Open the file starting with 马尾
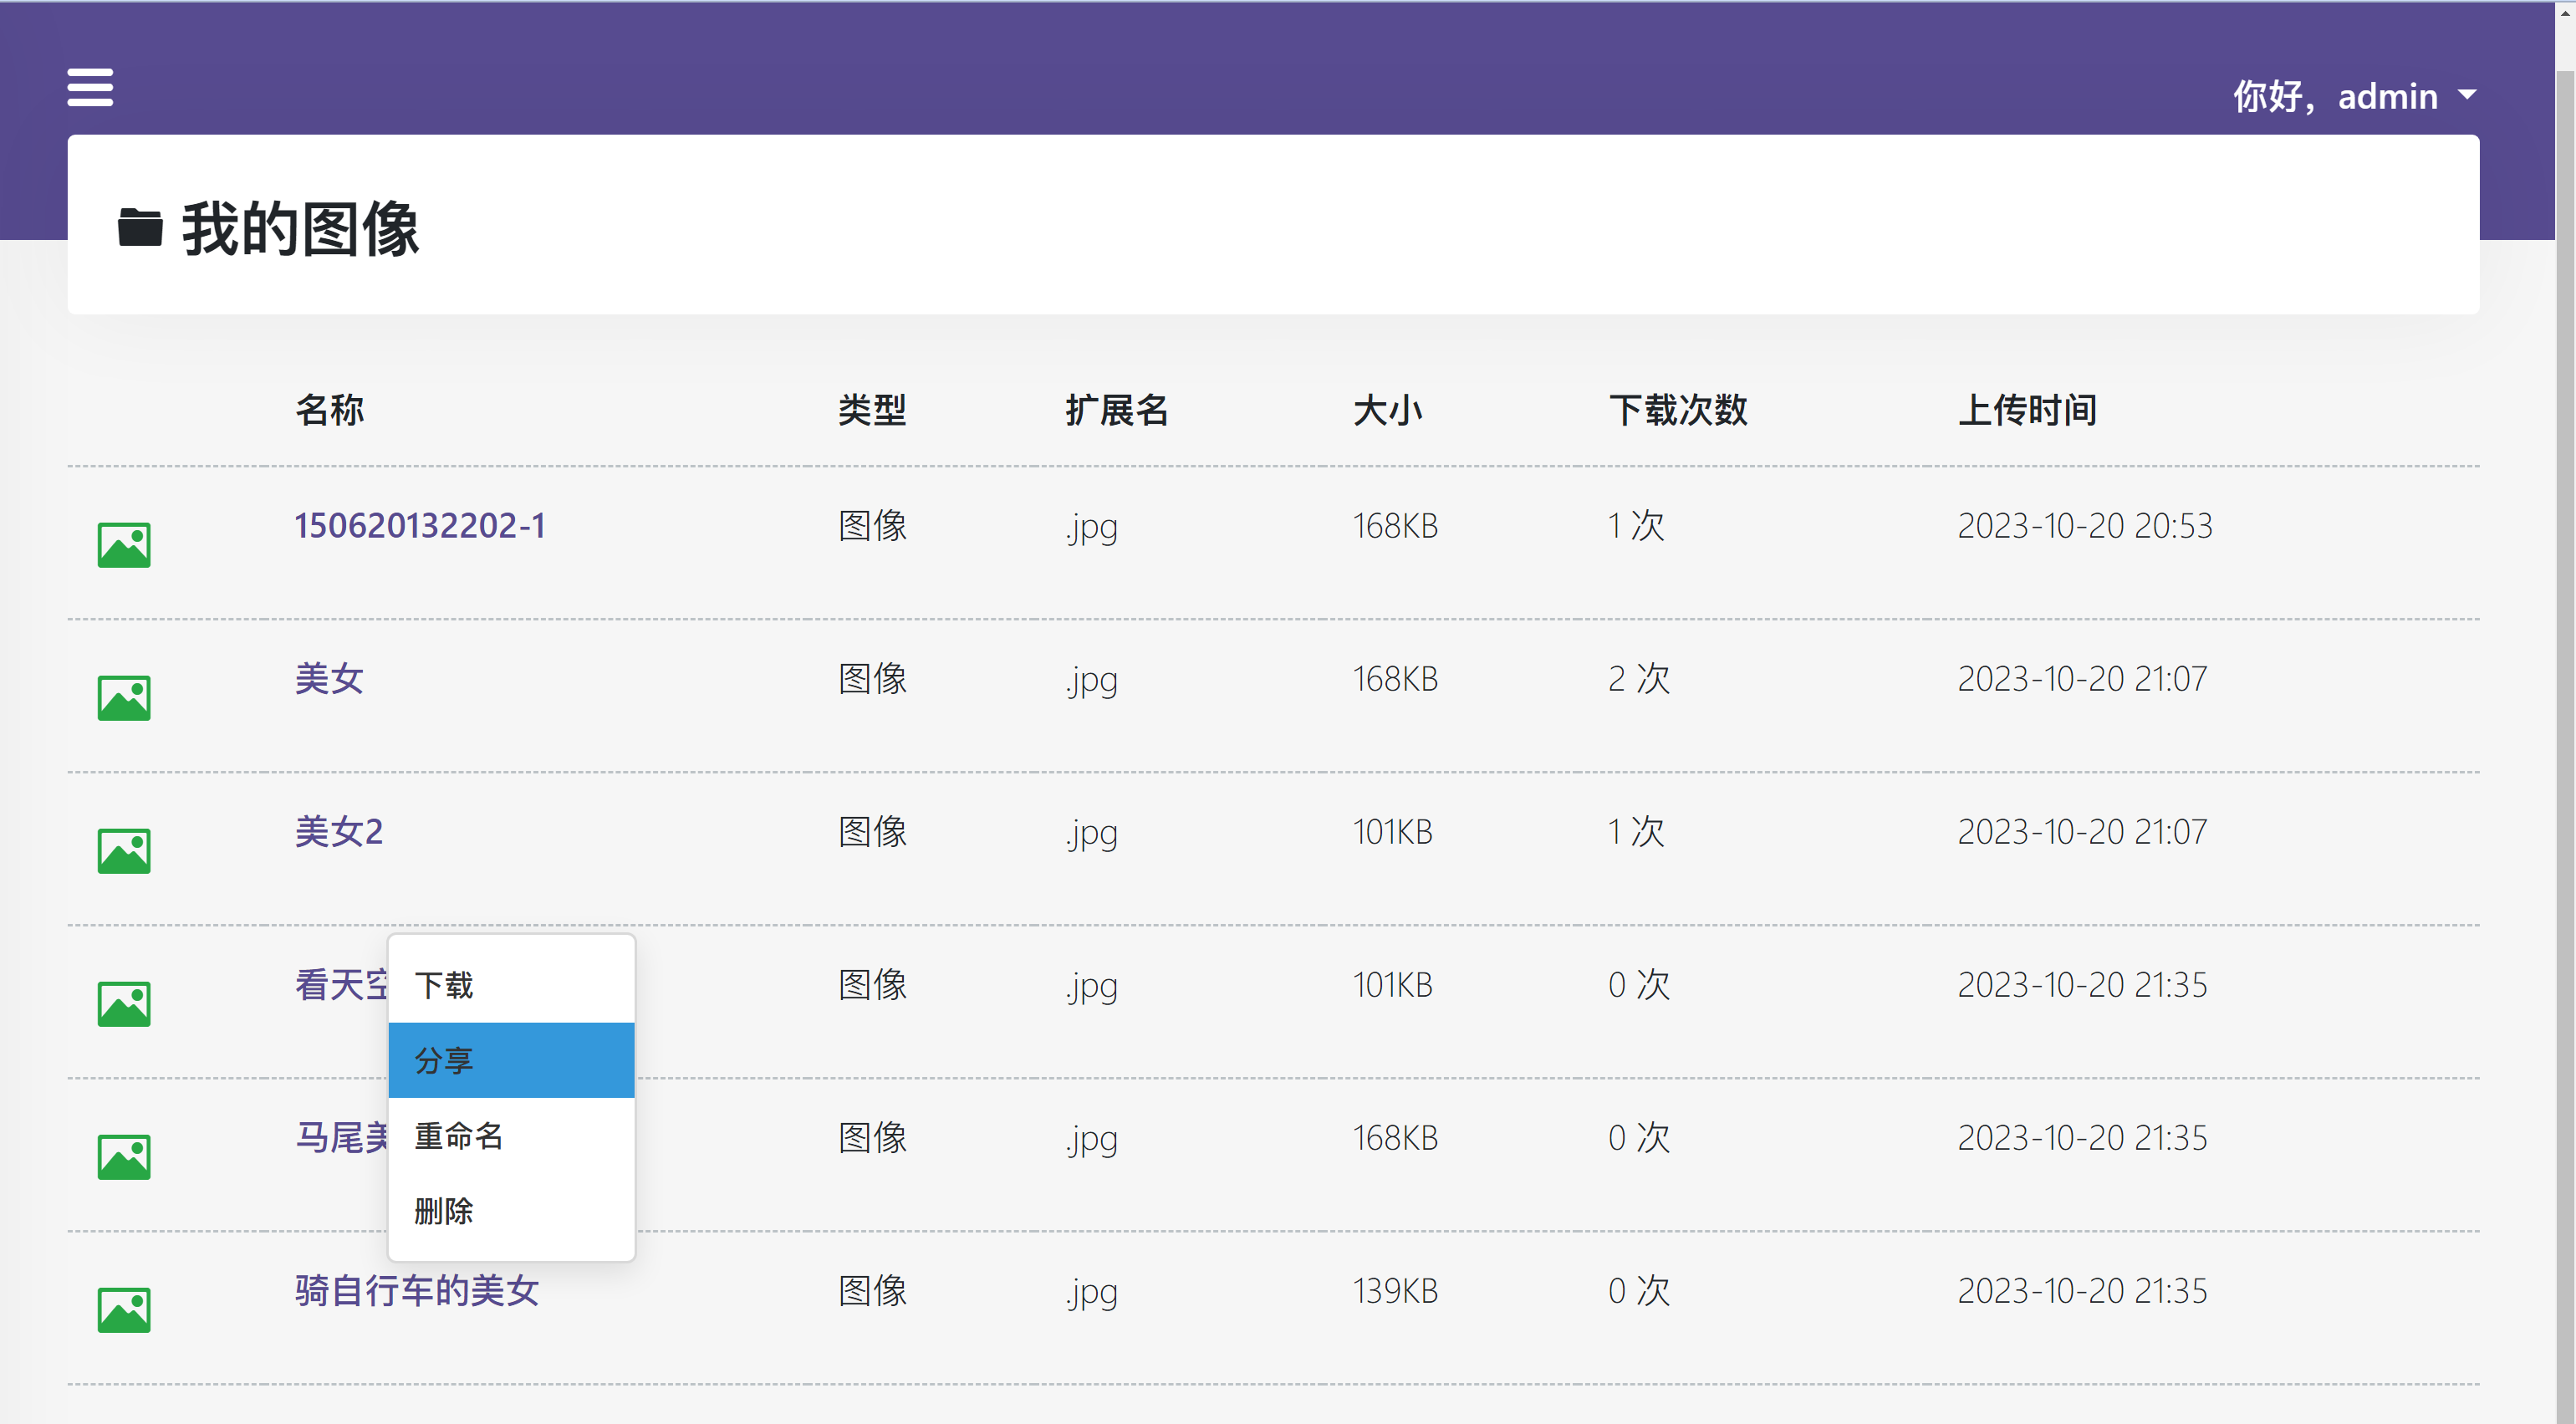Screen dimensions: 2576x1424 coord(341,1138)
